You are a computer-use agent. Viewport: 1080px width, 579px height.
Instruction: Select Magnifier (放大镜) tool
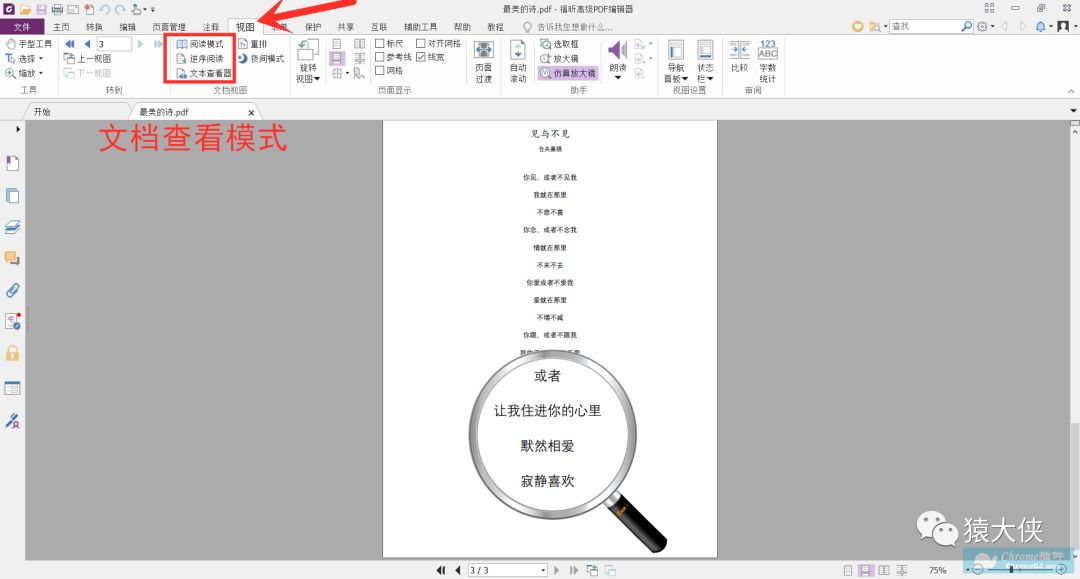559,59
